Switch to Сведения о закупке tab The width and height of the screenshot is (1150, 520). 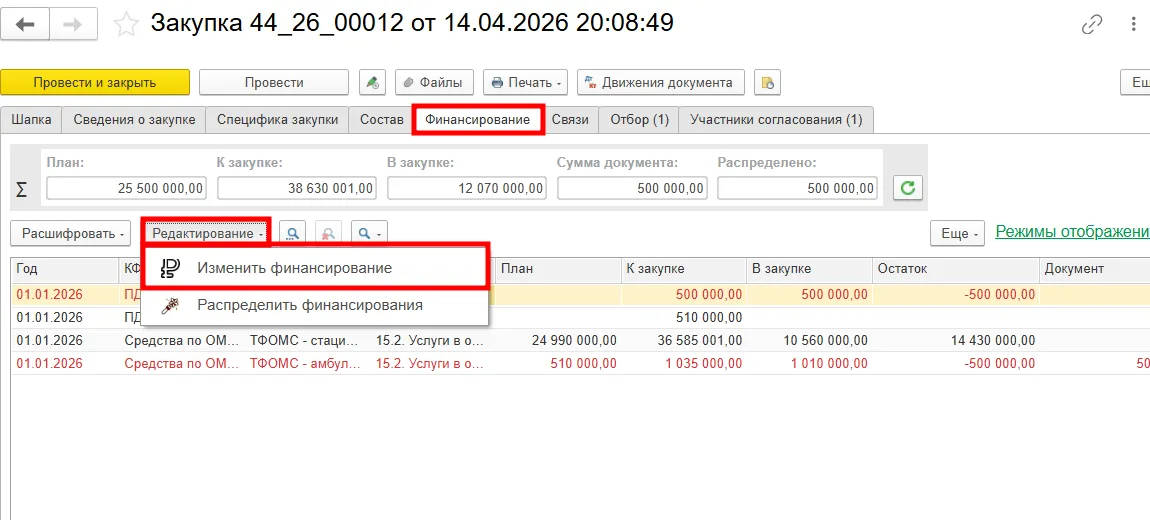point(134,120)
